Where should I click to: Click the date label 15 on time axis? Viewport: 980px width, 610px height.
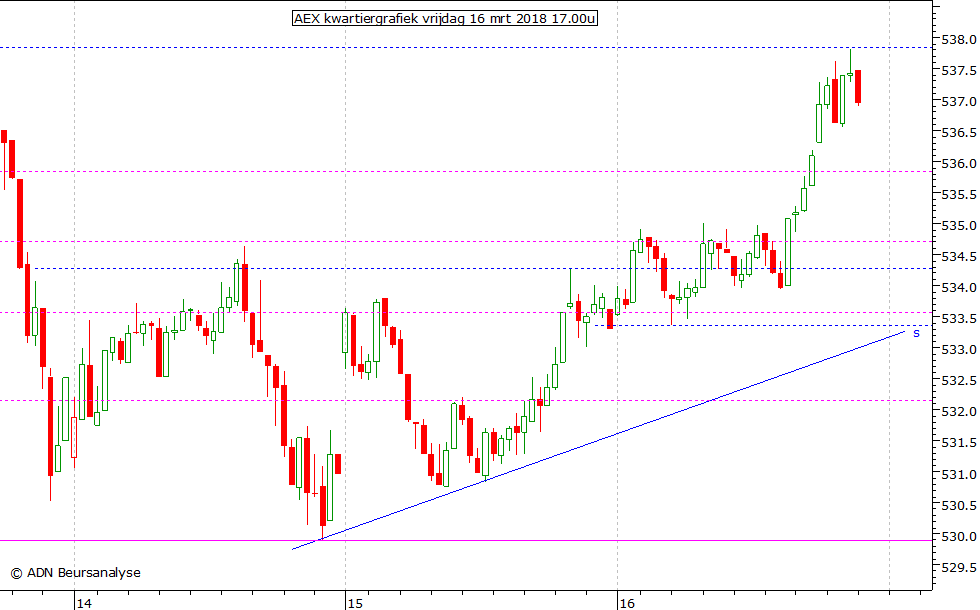[x=355, y=603]
